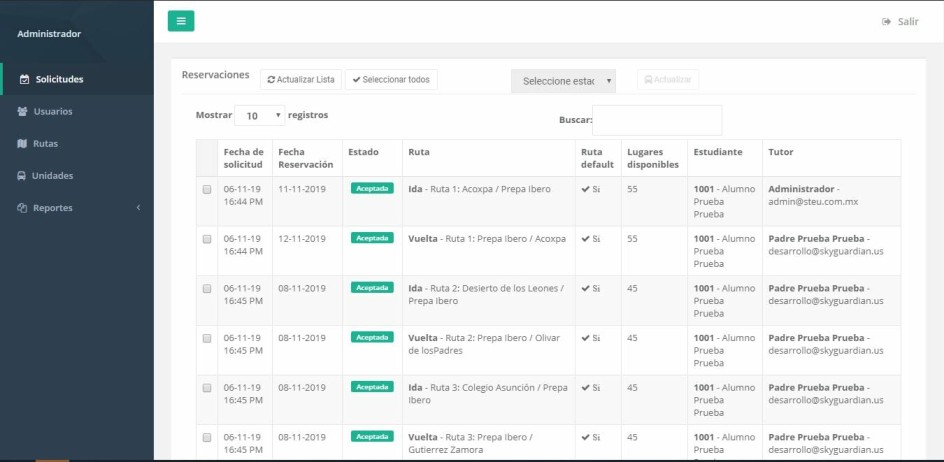Select checkbox for Vuelta Ruta 2 Olivar de losPadres
This screenshot has width=944, height=462.
pyautogui.click(x=206, y=339)
